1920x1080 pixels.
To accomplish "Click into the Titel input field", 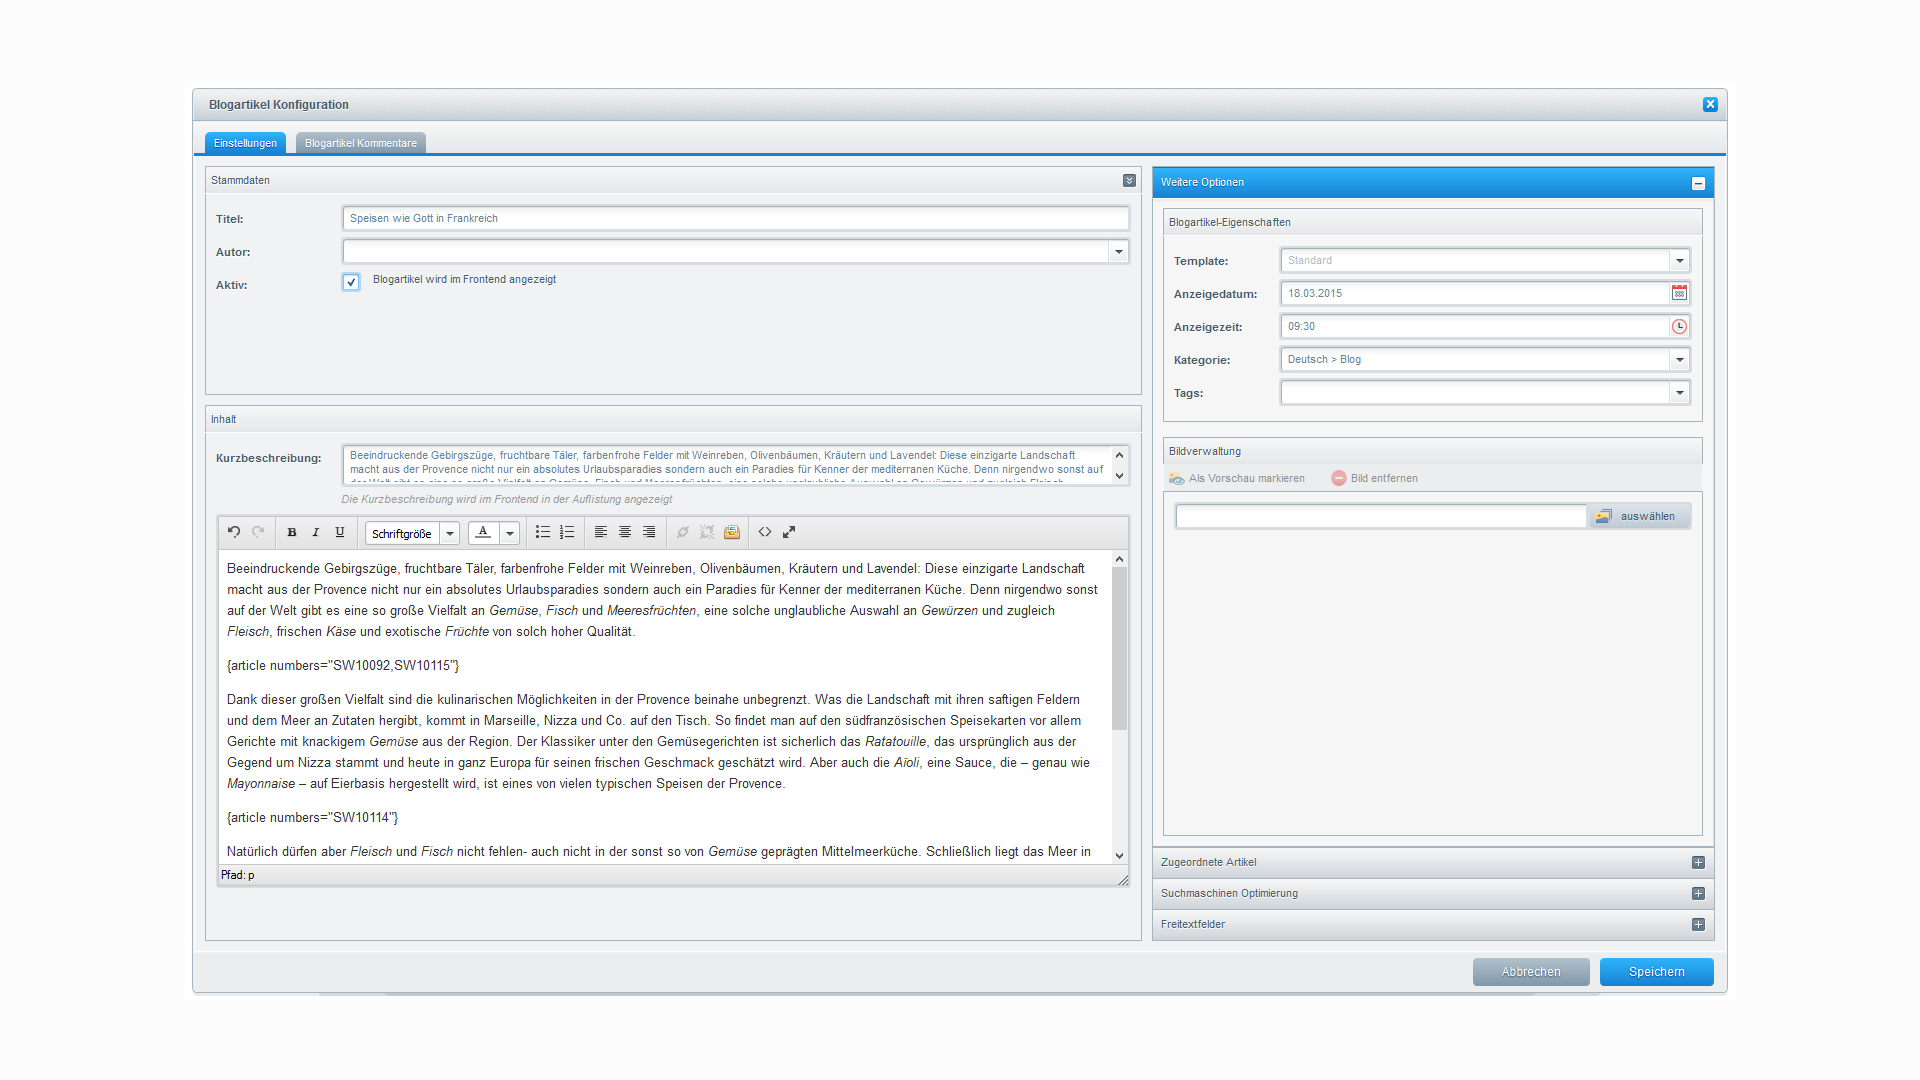I will click(x=736, y=218).
